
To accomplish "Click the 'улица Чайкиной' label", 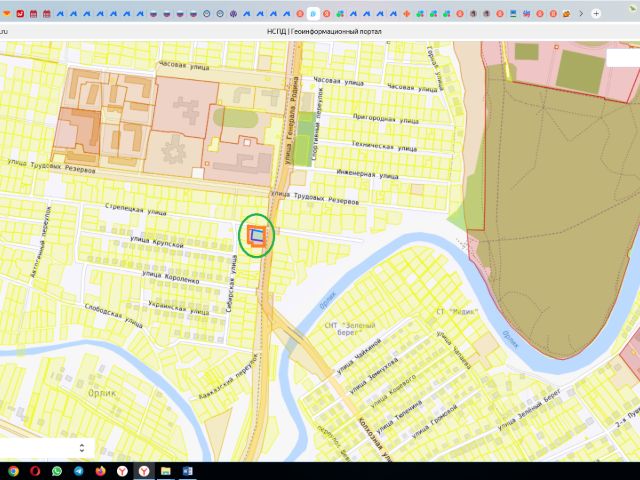I will coord(359,356).
